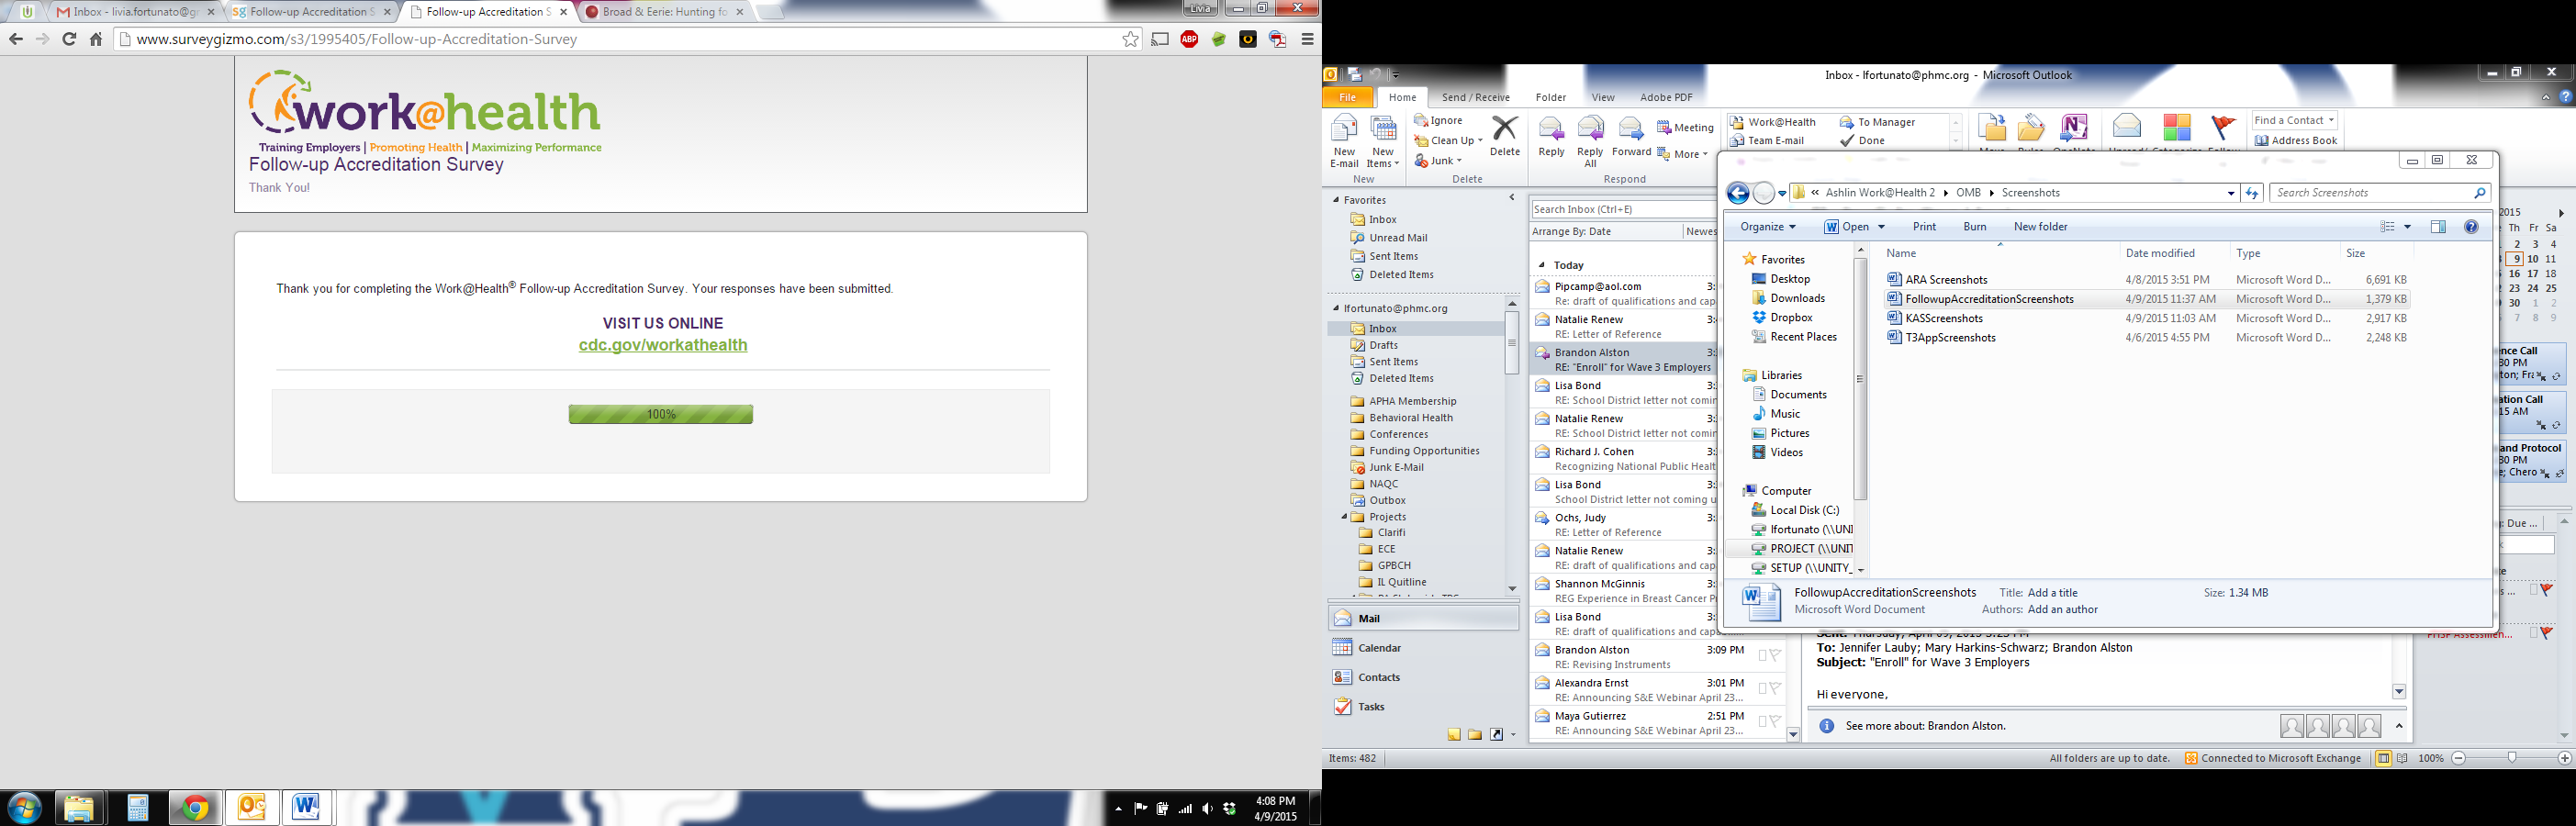Adjust the Outlook zoom slider

[2511, 758]
